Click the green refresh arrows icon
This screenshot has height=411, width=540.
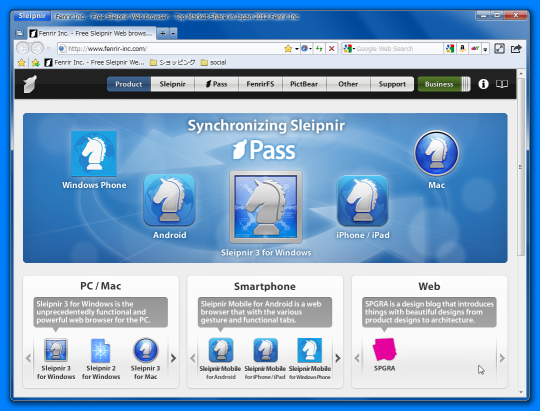pyautogui.click(x=319, y=49)
